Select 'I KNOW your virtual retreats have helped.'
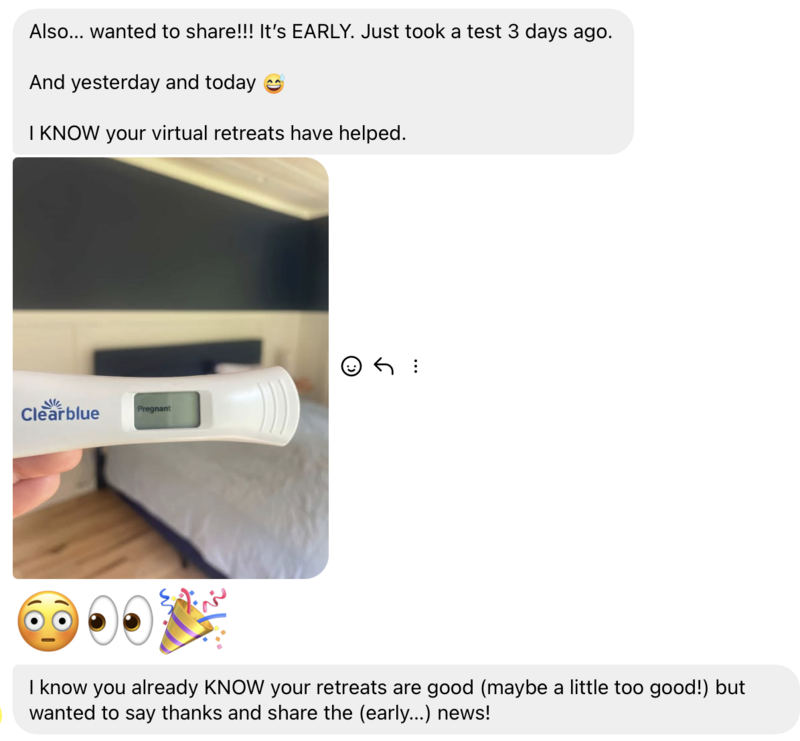 217,133
